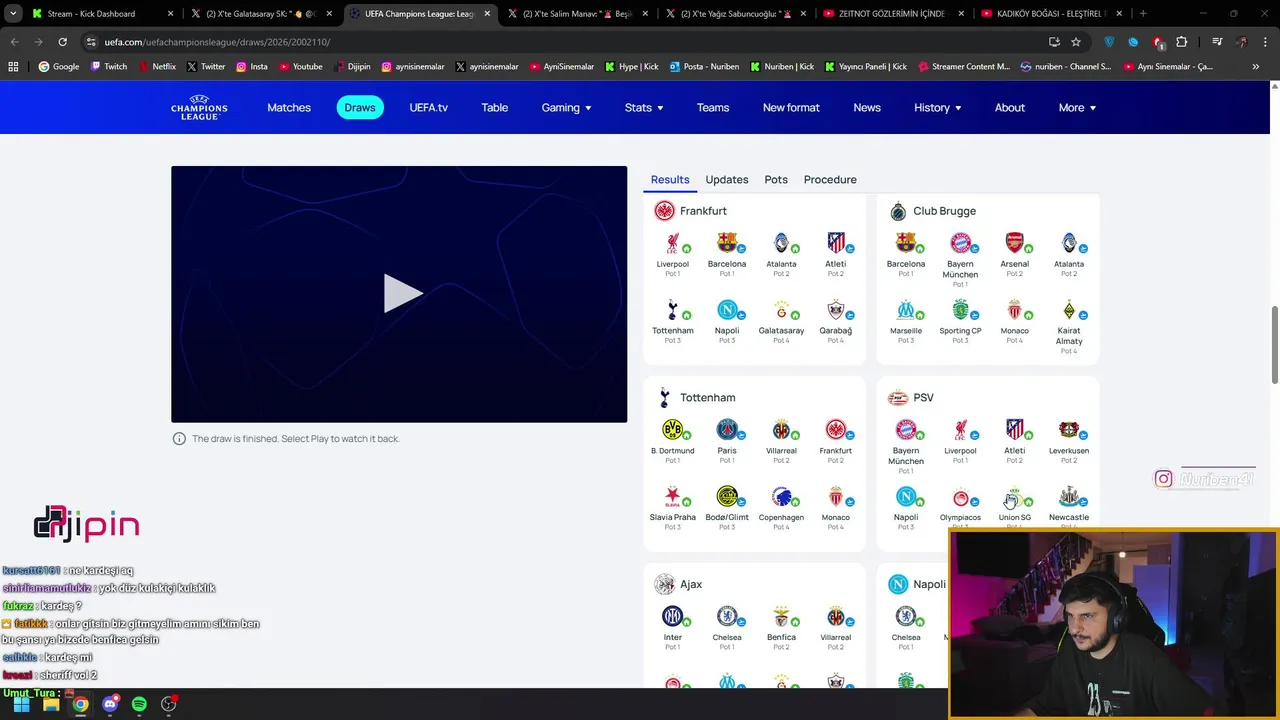Viewport: 1280px width, 720px height.
Task: Switch to Stream - Kick Dashboard tab
Action: 101,14
